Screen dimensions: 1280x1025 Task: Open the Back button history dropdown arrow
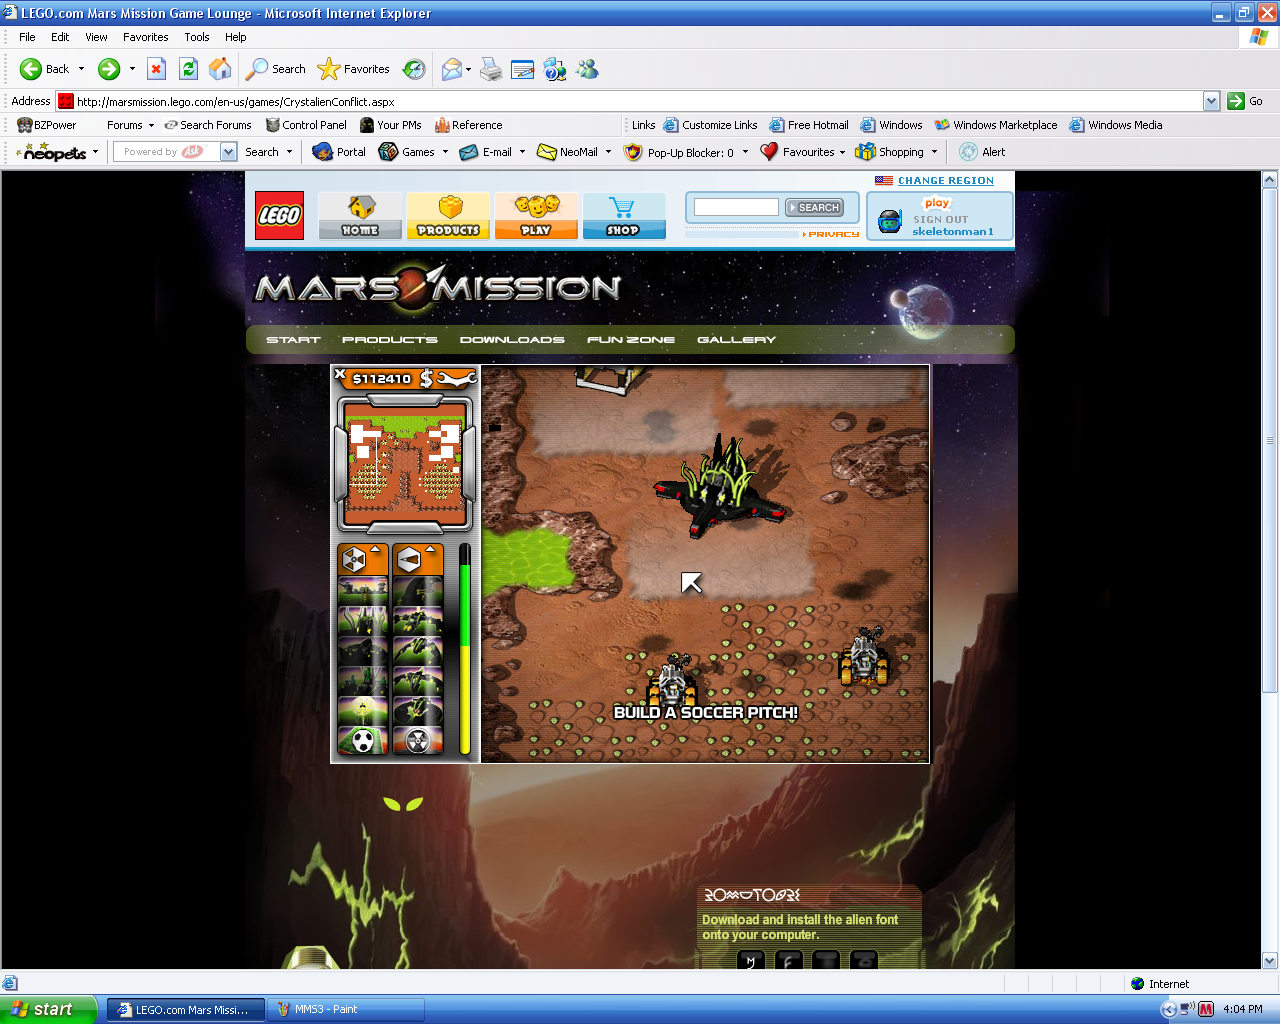[81, 69]
